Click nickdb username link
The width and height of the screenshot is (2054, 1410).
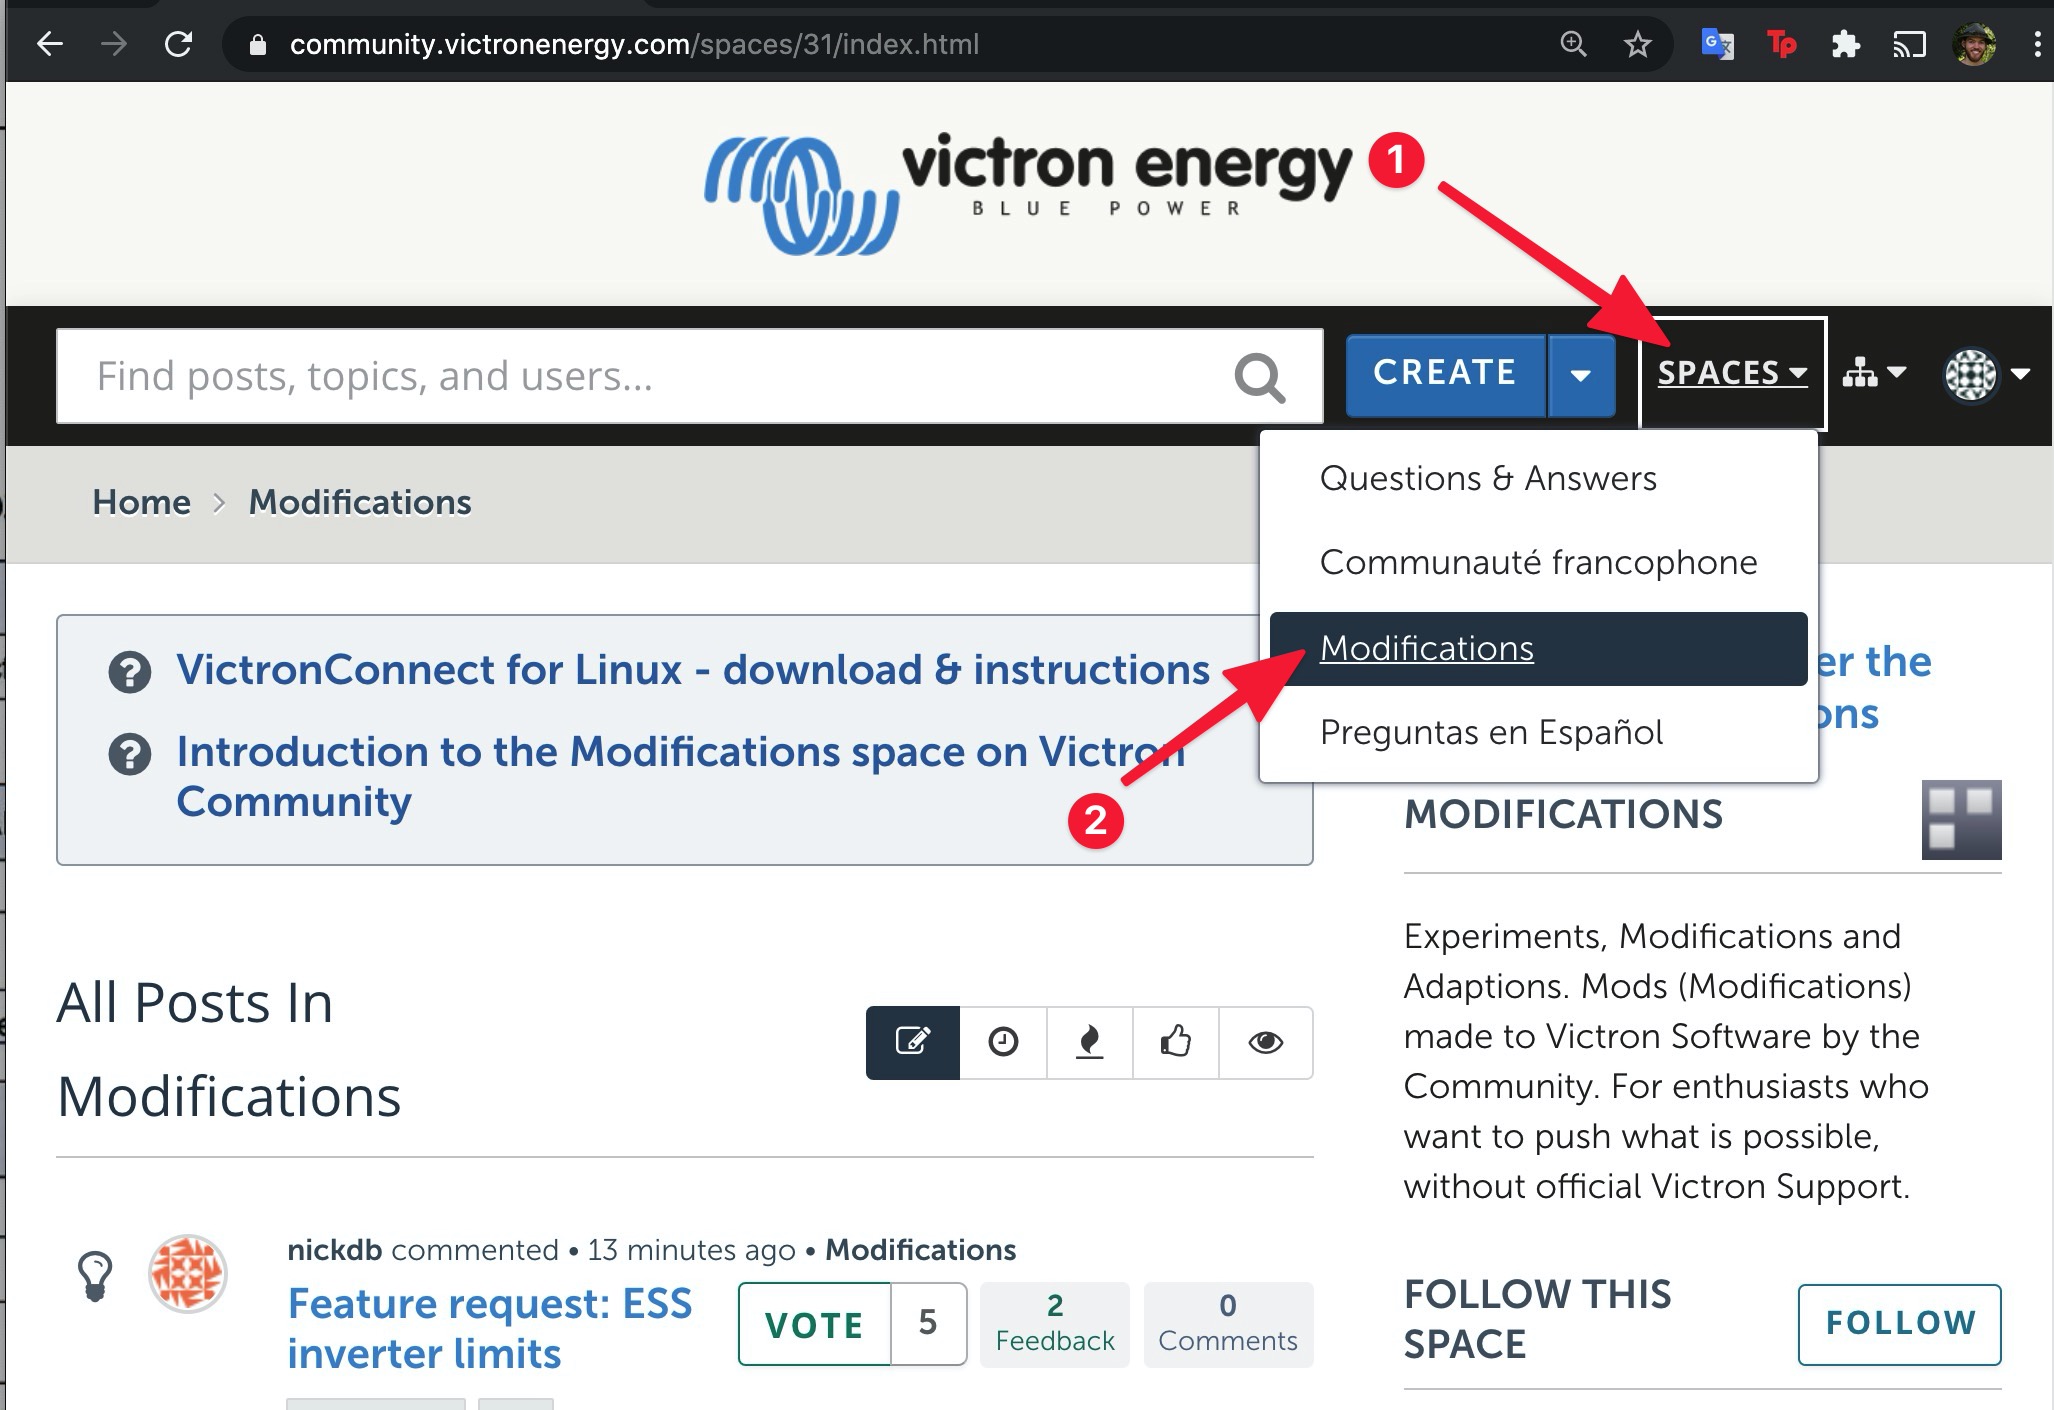coord(334,1250)
